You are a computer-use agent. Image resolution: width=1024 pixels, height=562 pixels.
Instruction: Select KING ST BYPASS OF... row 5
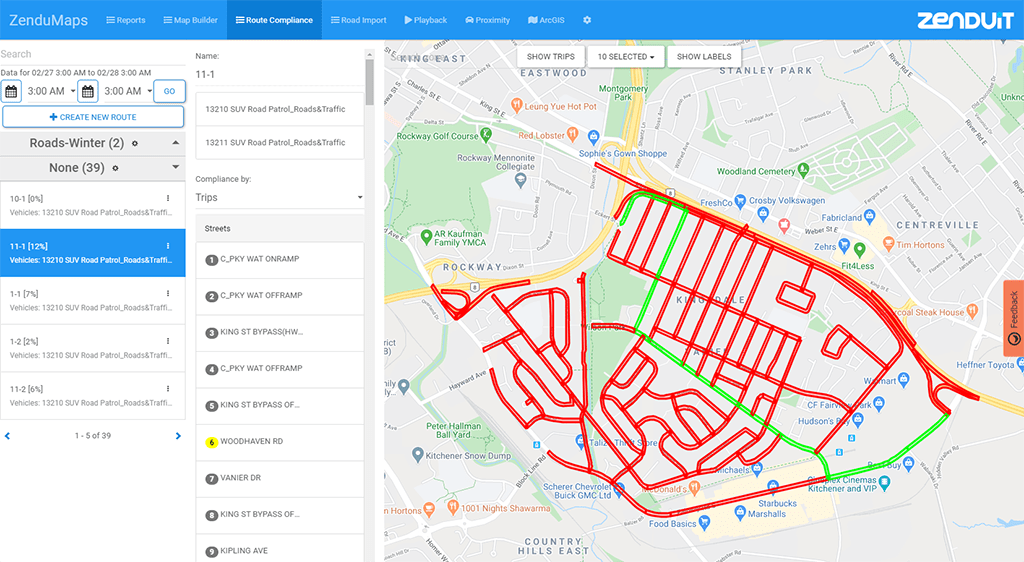pos(280,405)
